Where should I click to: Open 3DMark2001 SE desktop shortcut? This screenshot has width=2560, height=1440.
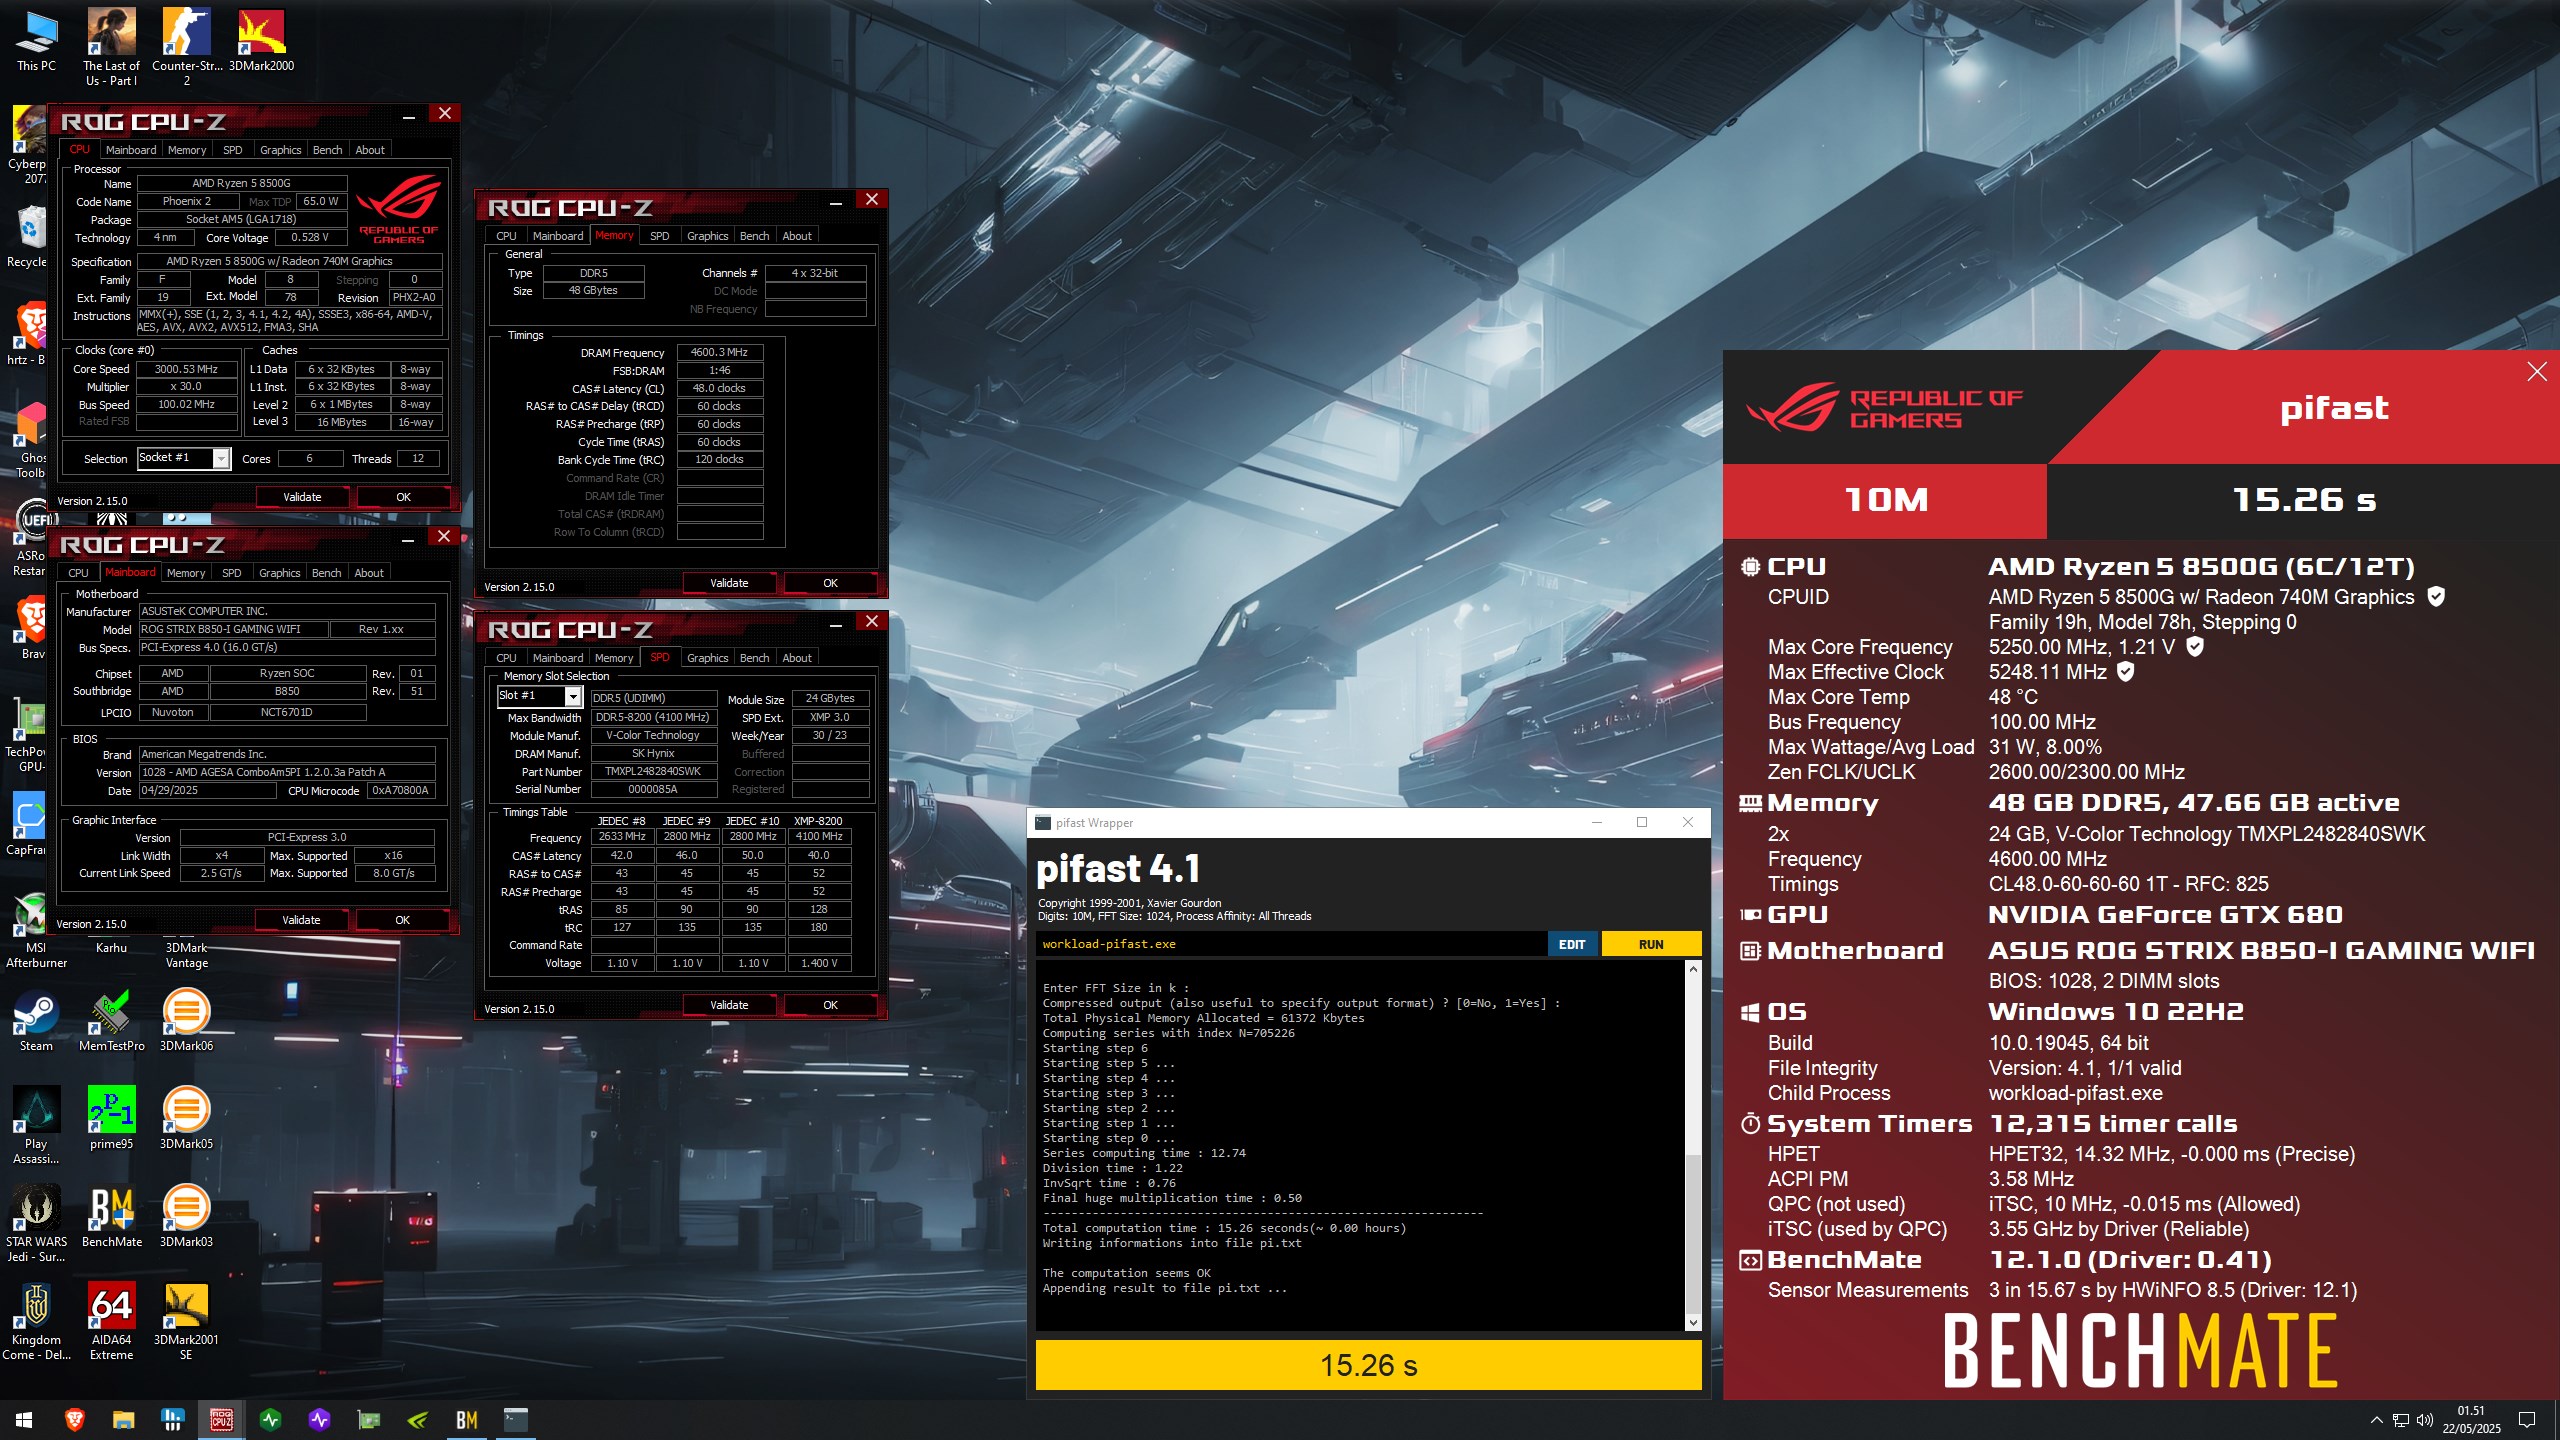[186, 1322]
